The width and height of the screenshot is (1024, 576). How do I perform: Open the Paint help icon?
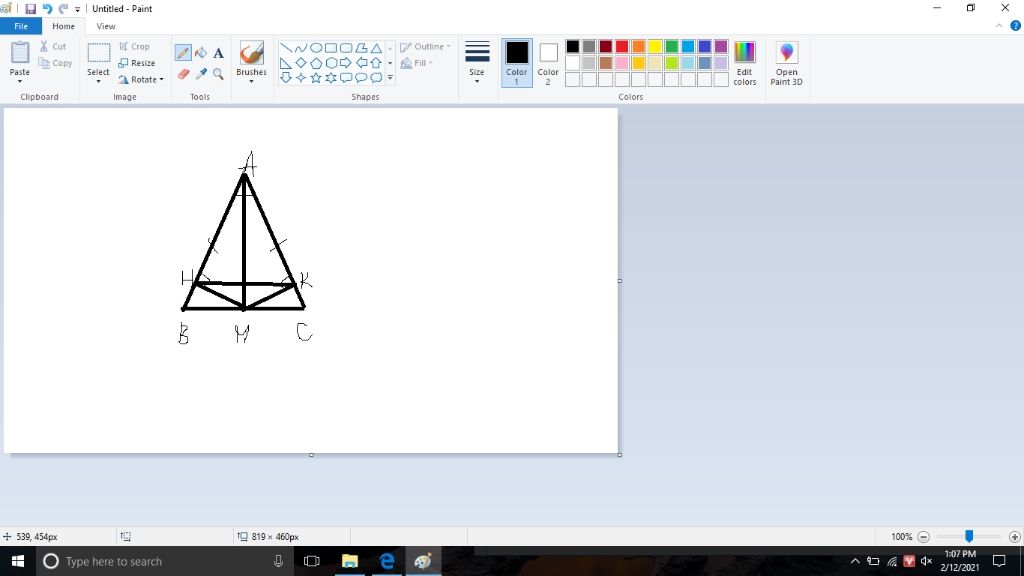[1016, 26]
